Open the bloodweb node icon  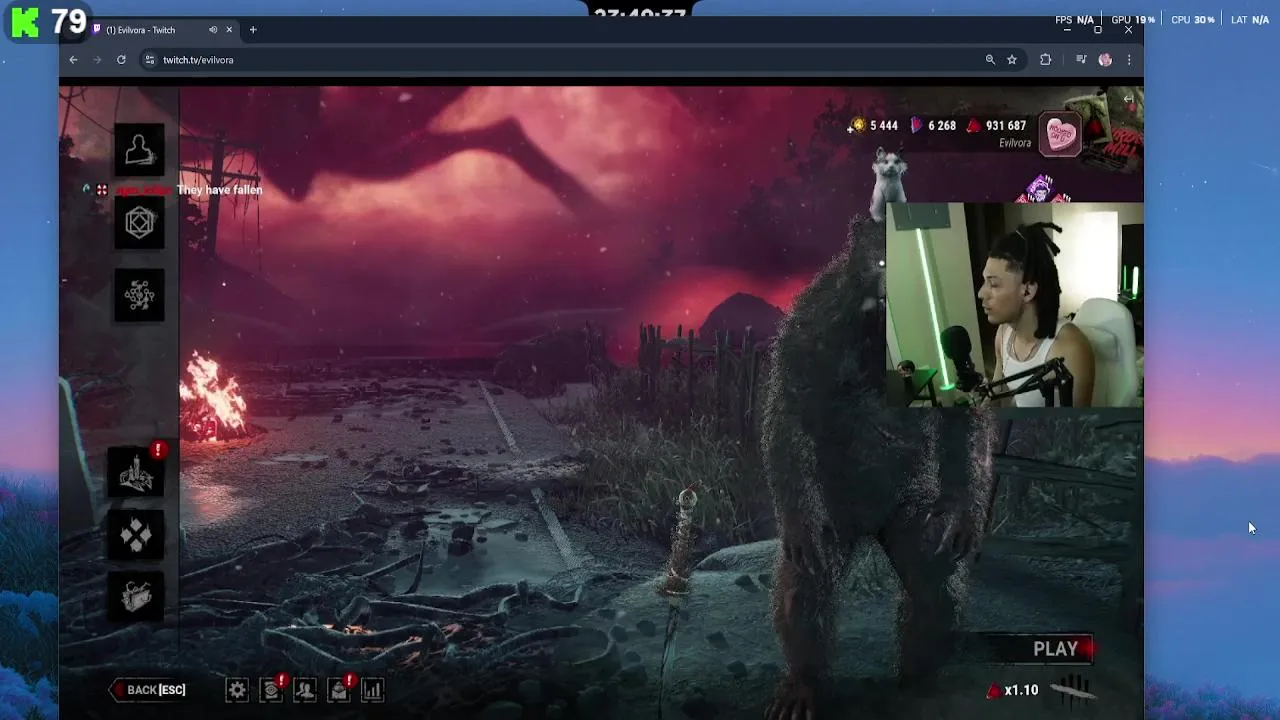pos(139,295)
